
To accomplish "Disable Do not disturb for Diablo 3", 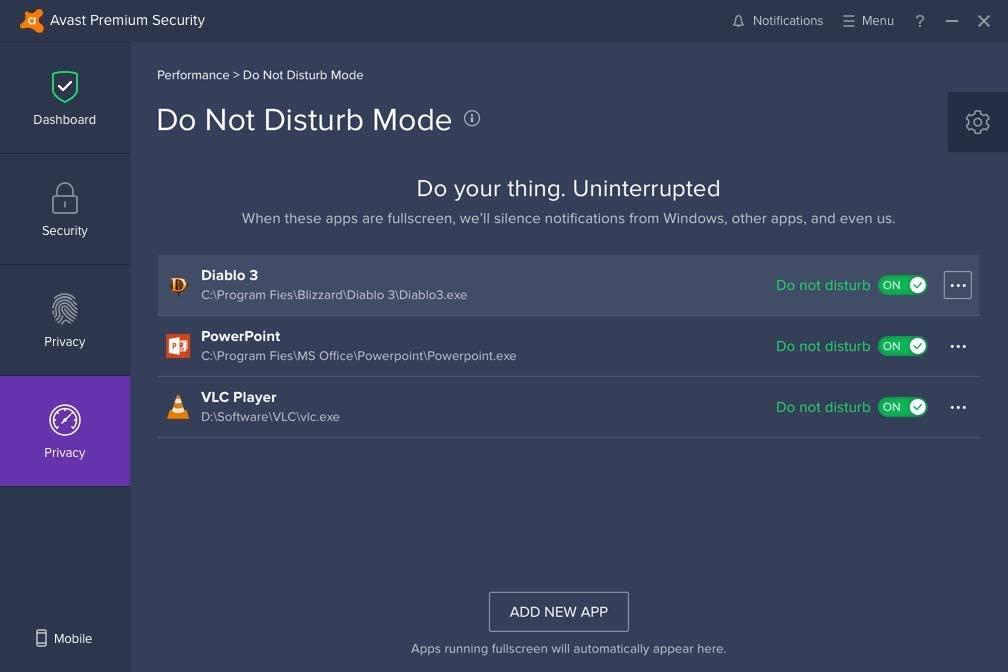I will point(901,285).
